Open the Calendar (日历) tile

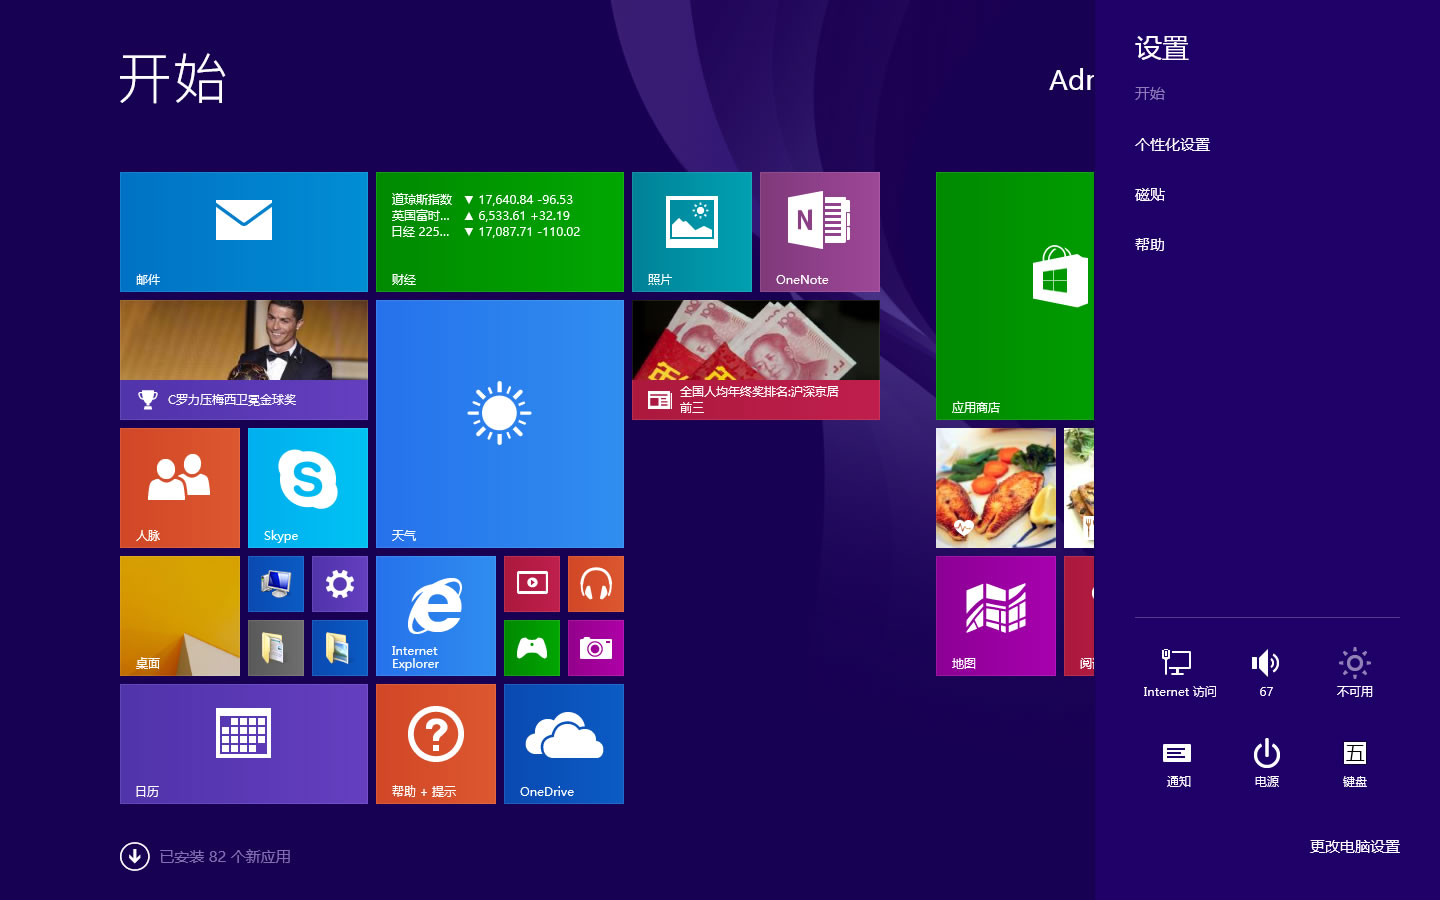click(244, 744)
